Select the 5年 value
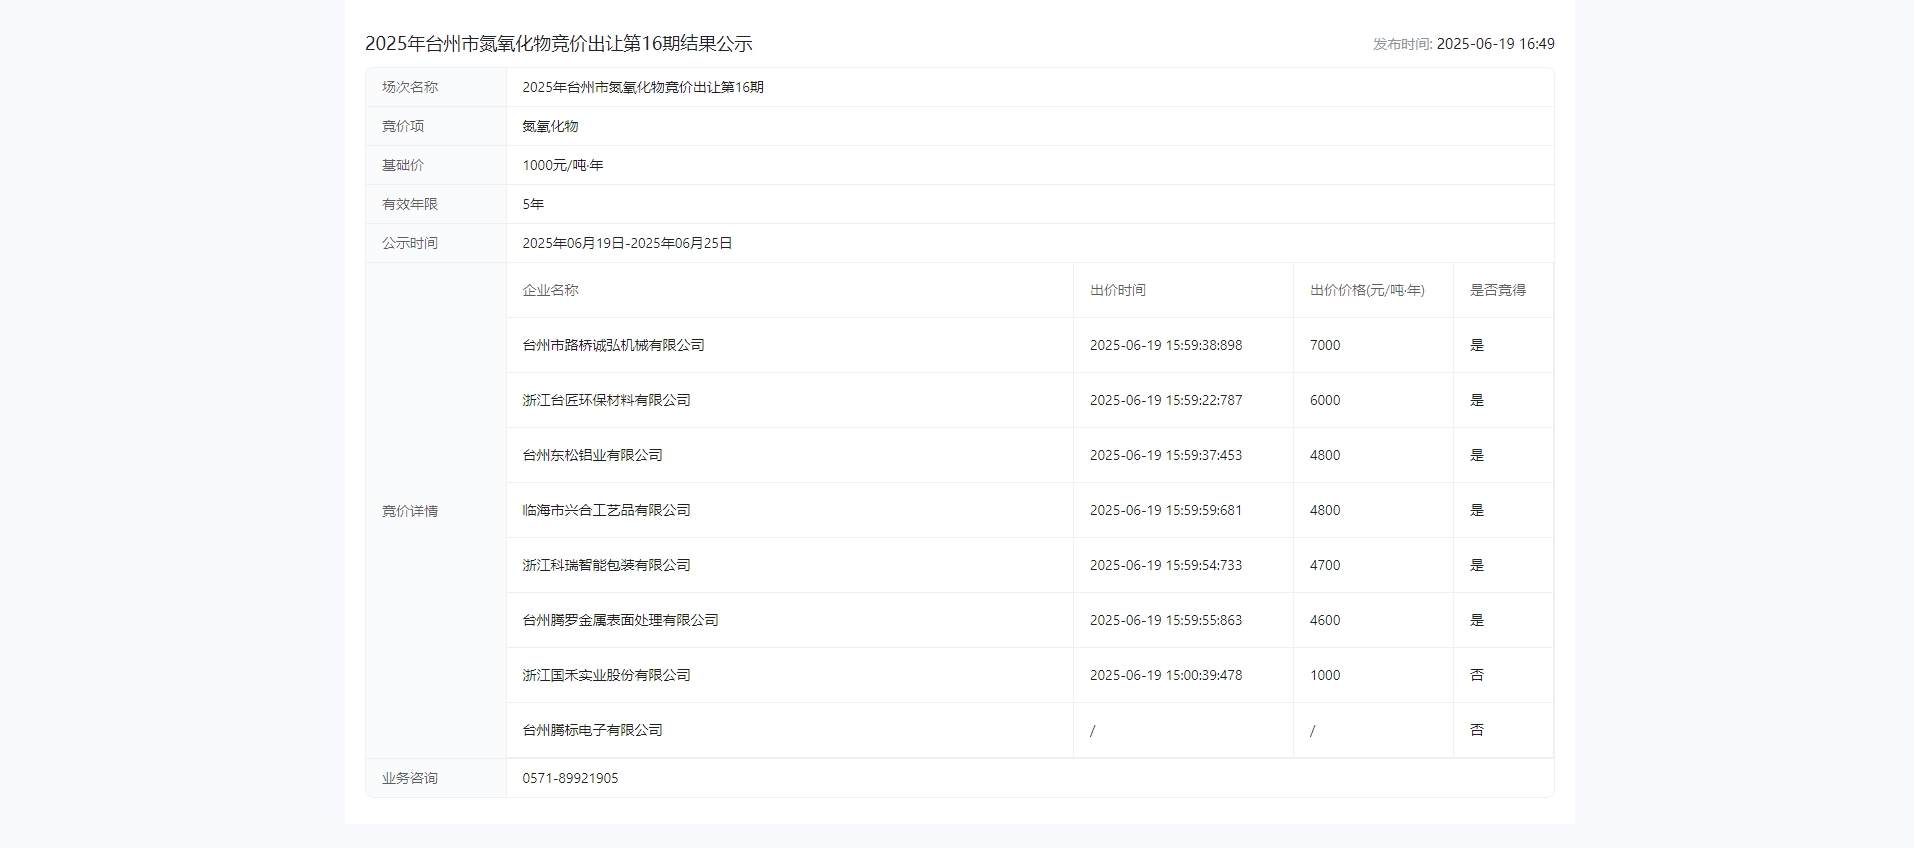 533,204
